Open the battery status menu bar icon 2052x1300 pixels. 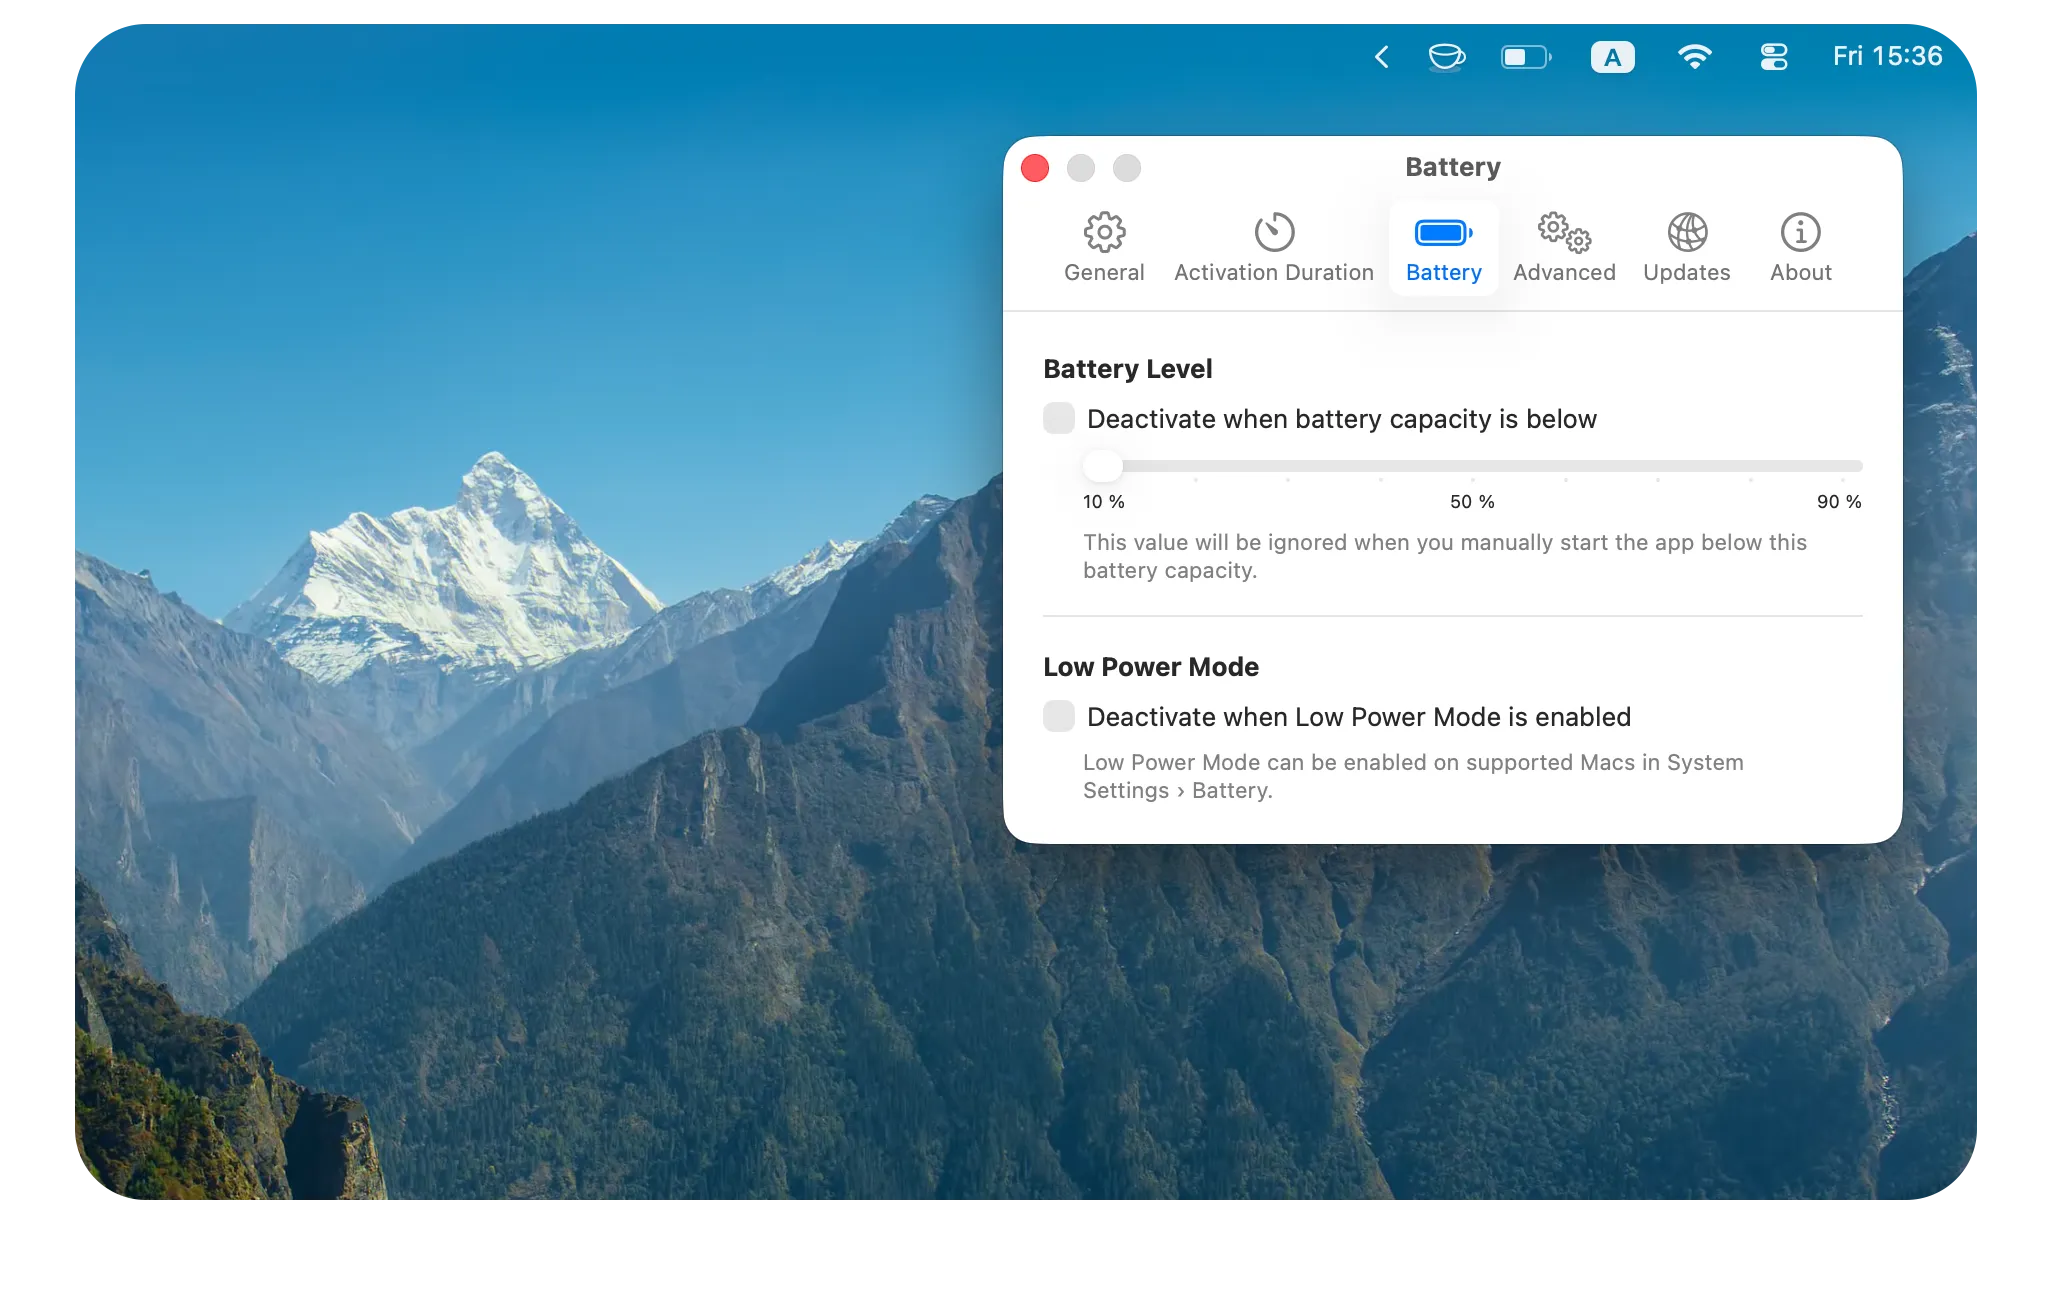(x=1526, y=57)
